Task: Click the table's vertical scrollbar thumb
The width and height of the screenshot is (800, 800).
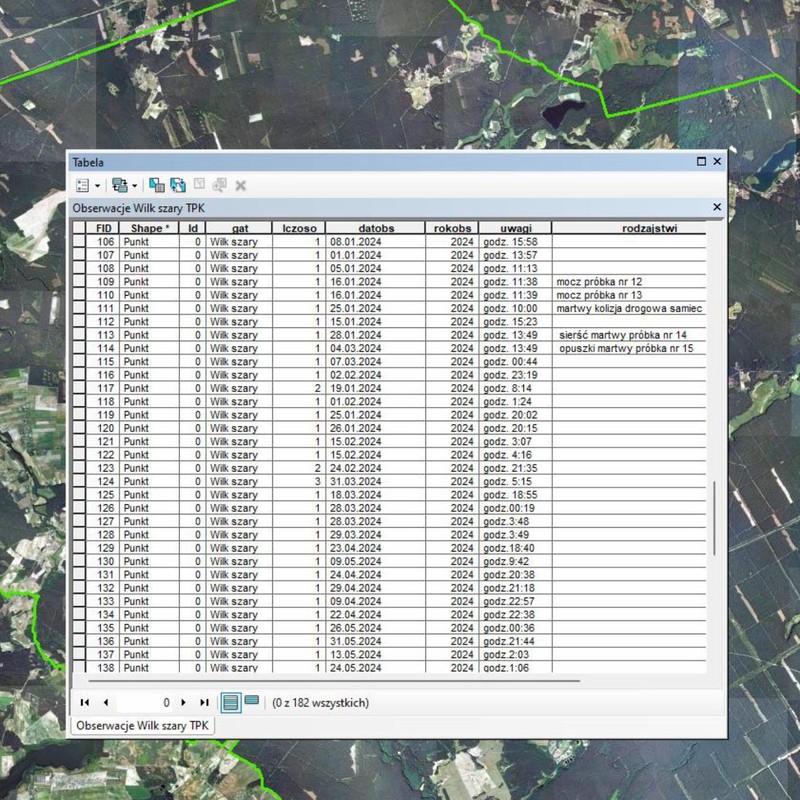Action: 713,518
